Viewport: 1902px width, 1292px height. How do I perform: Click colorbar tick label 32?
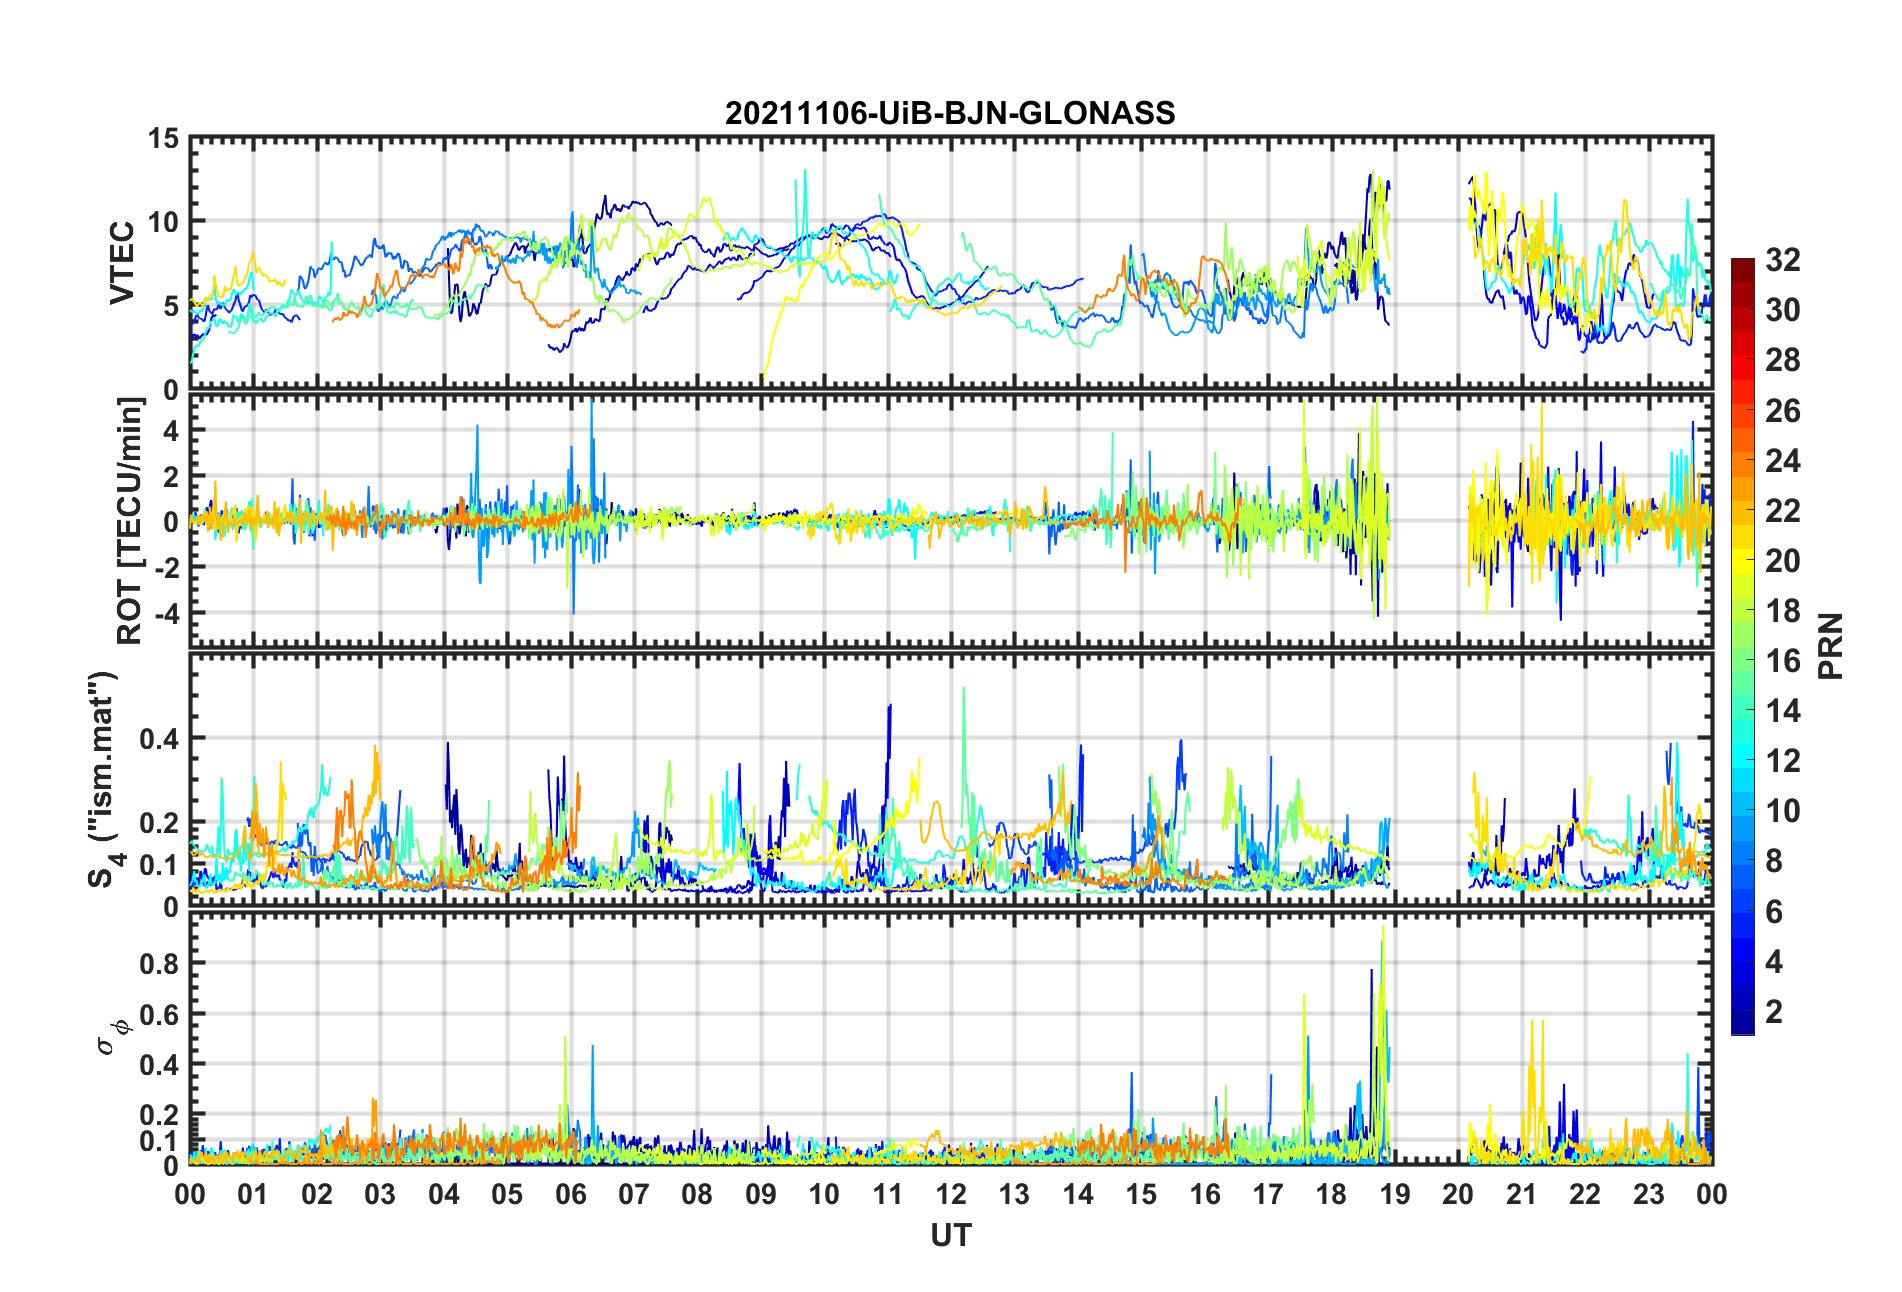[1782, 260]
